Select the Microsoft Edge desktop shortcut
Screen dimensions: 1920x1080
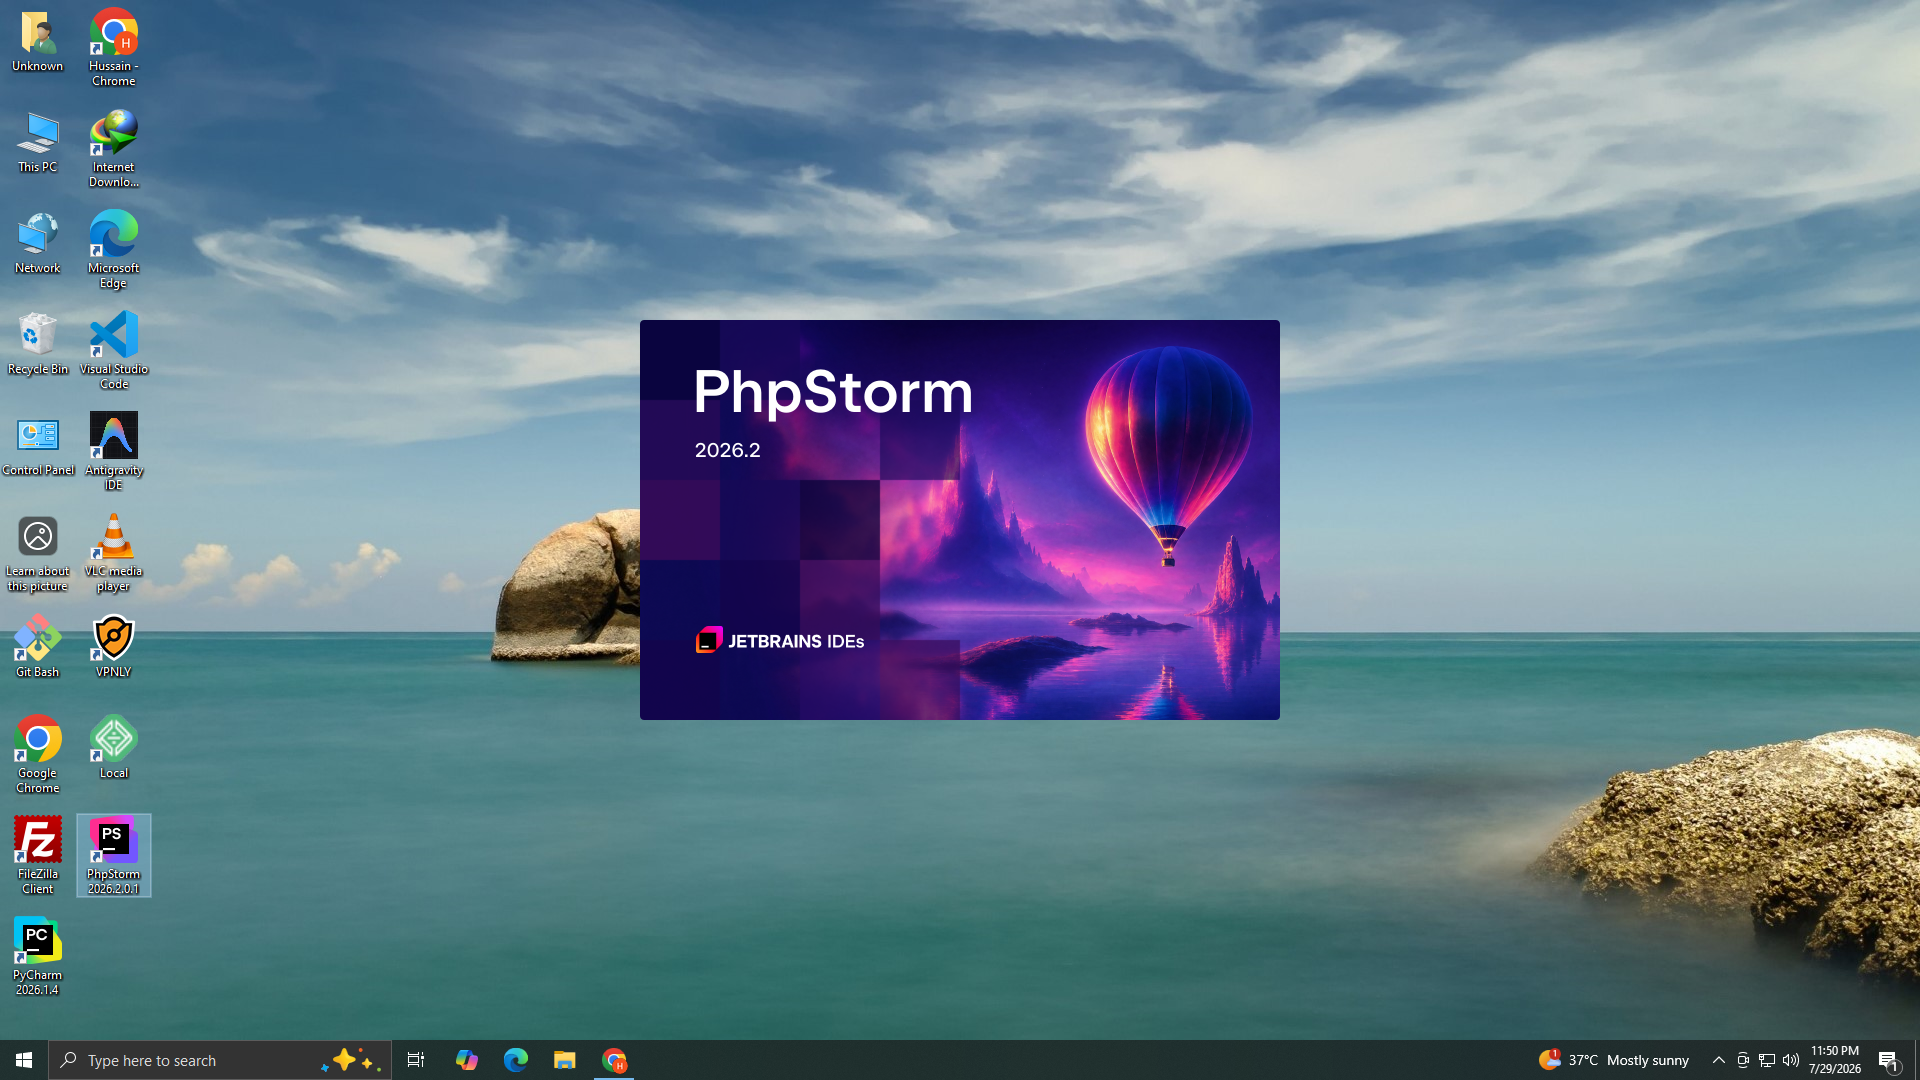114,250
